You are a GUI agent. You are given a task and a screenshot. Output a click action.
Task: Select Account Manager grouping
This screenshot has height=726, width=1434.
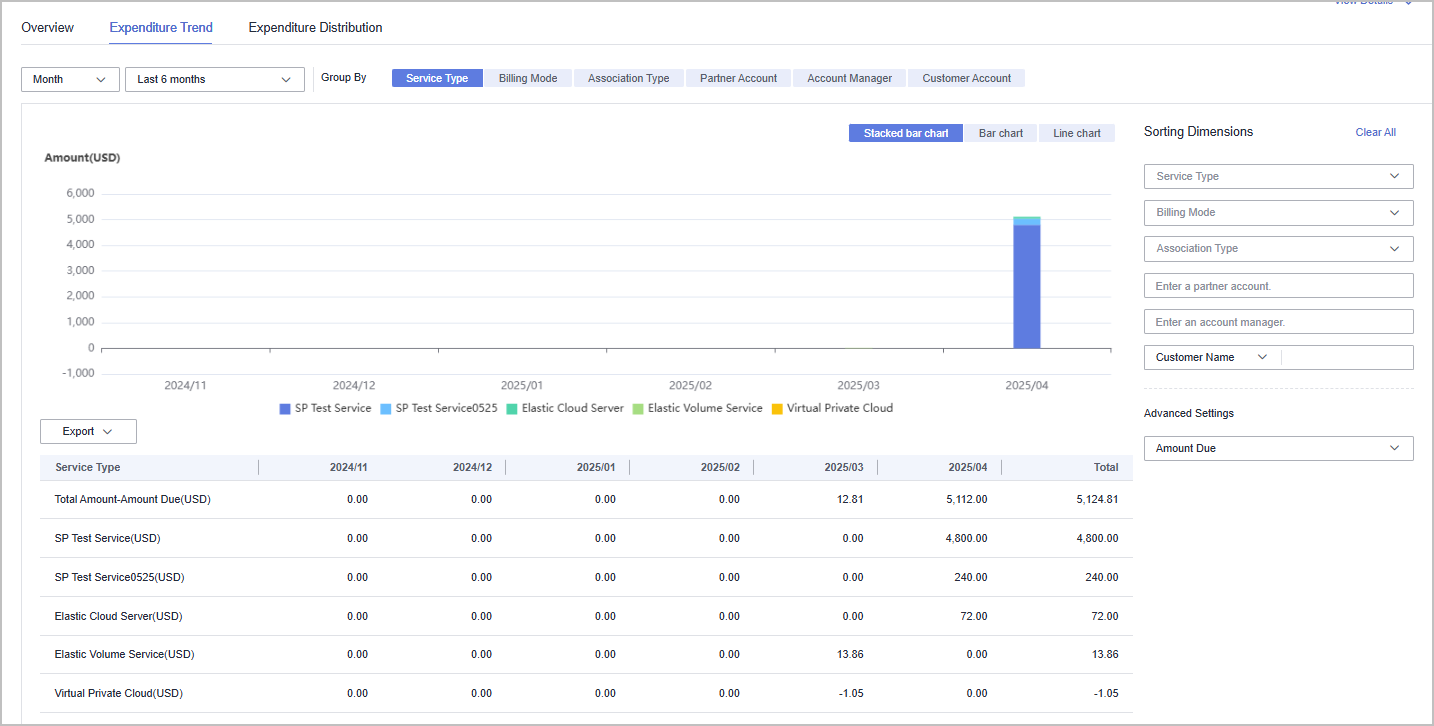849,78
